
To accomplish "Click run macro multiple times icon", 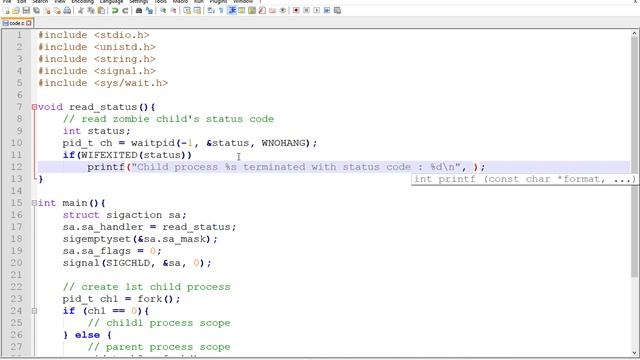I will pos(327,10).
